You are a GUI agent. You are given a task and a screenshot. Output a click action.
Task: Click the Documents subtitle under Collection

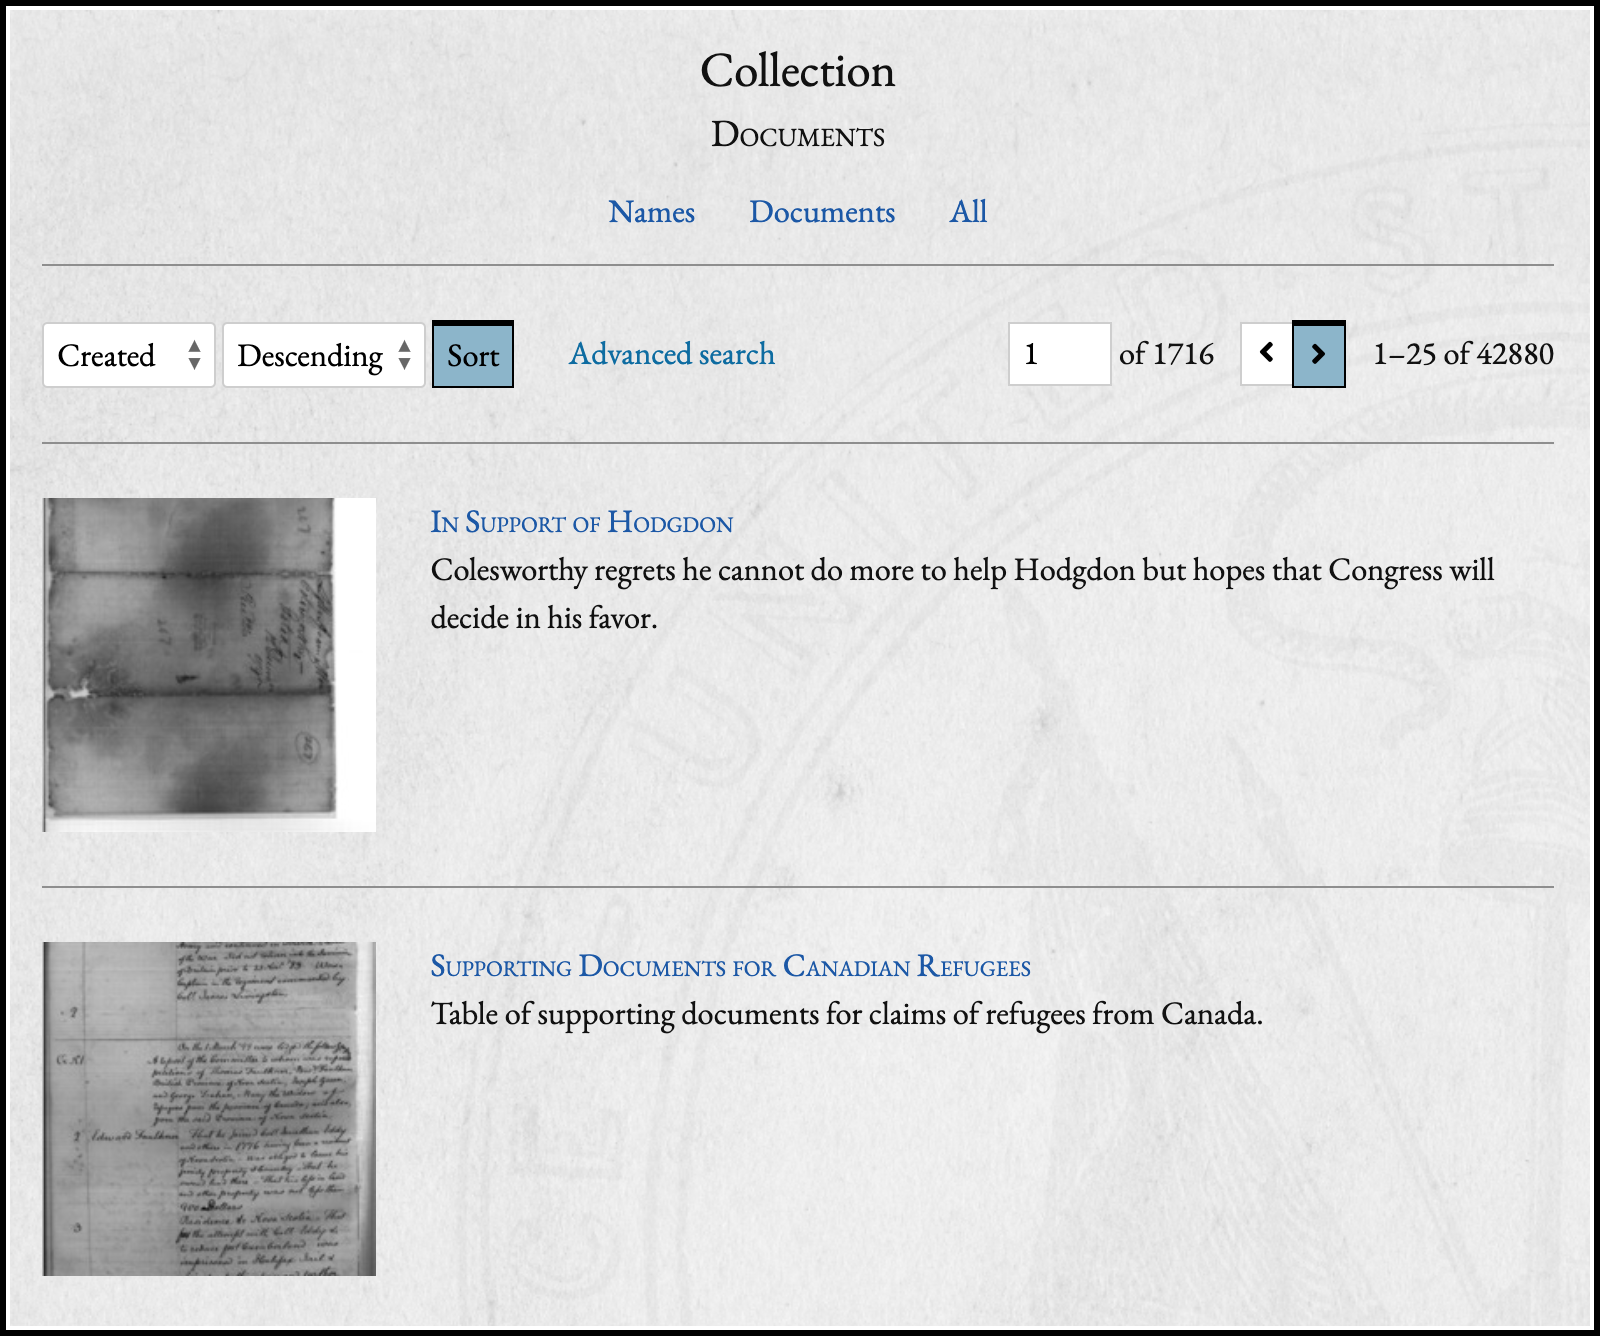(798, 134)
